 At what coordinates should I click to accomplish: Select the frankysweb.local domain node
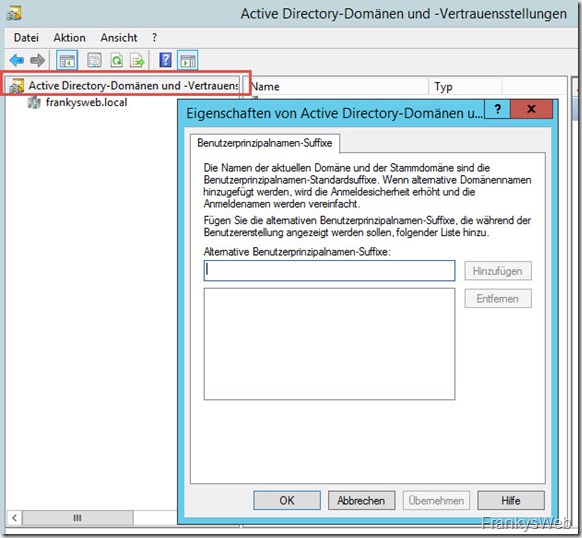[x=78, y=102]
